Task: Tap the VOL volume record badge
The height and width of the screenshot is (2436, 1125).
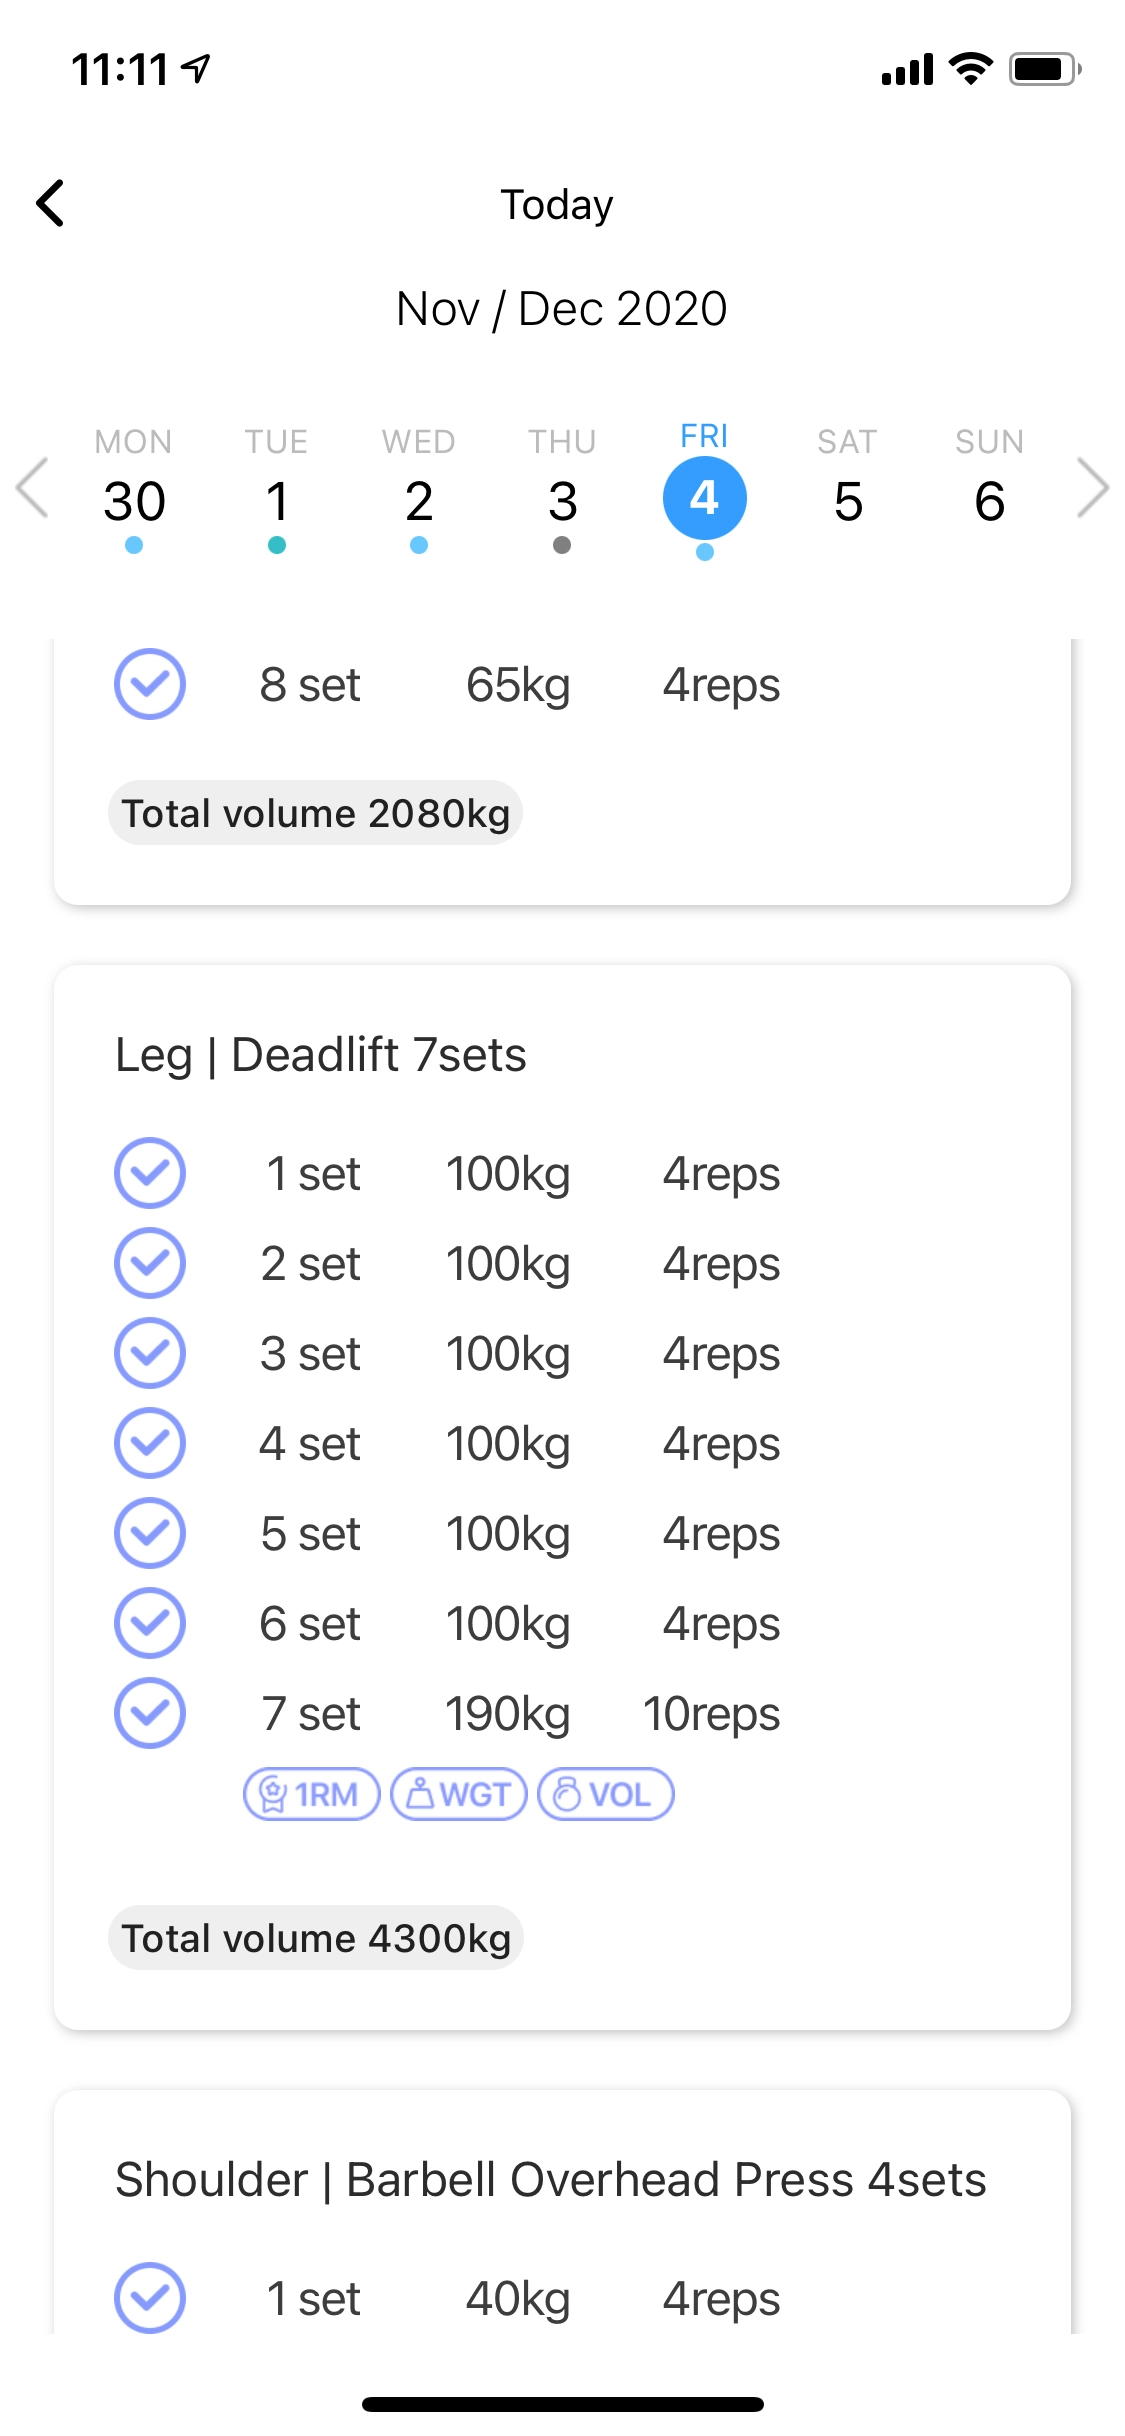Action: pos(606,1794)
